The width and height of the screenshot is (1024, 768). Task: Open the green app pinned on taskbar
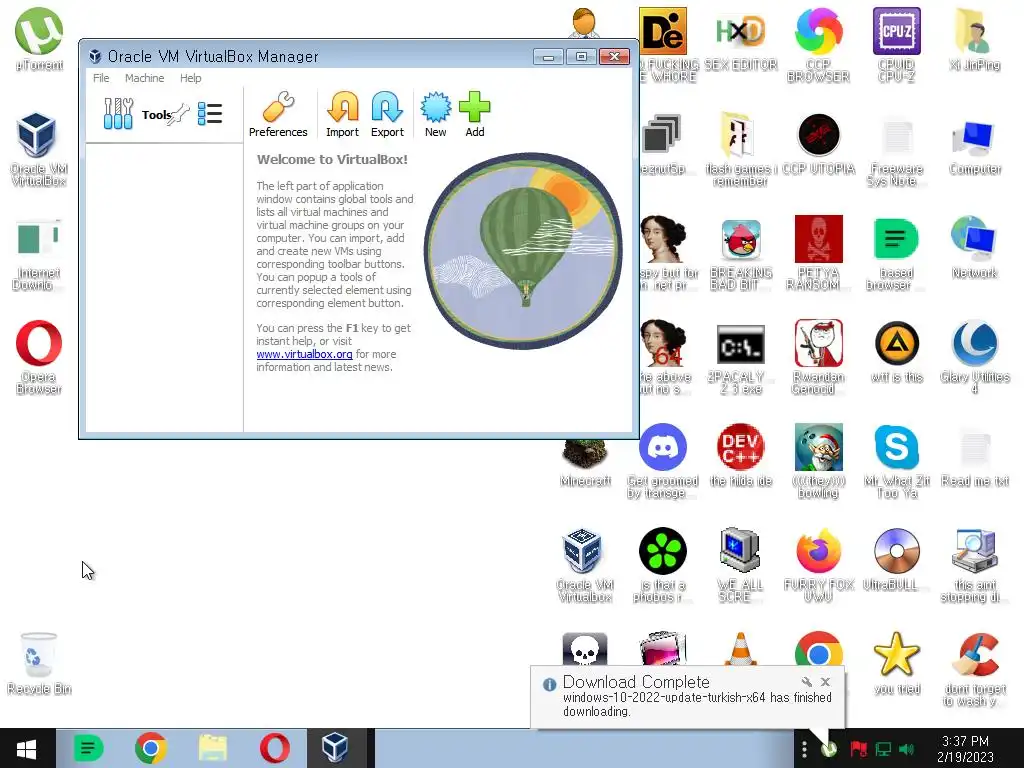[x=88, y=748]
